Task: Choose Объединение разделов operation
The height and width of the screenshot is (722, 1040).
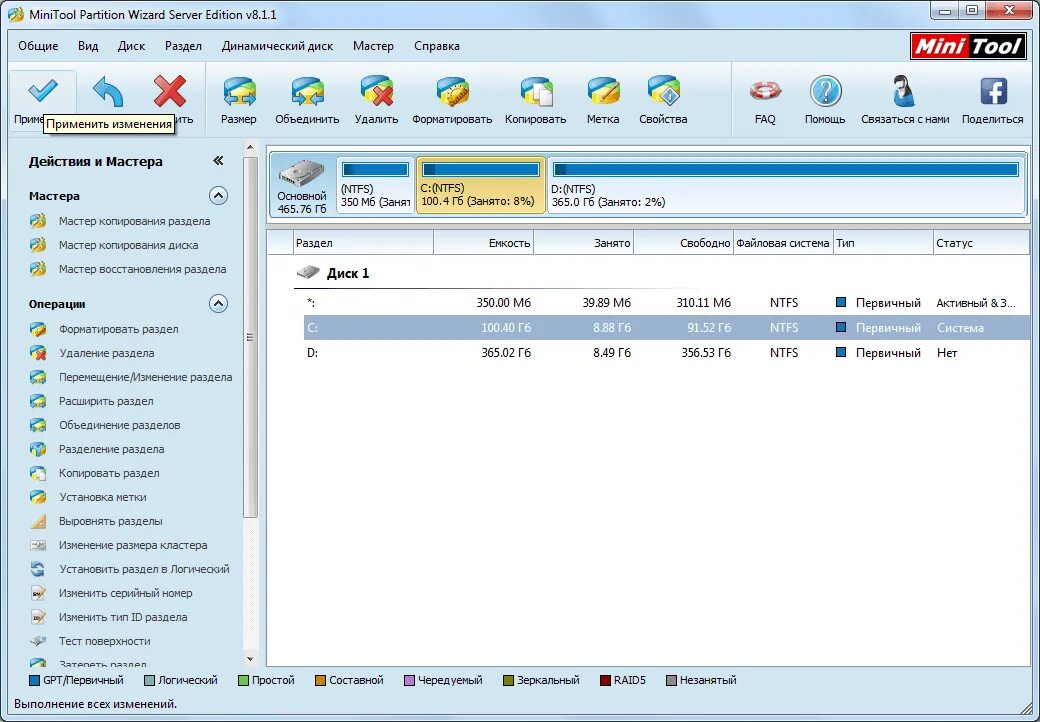Action: click(119, 425)
